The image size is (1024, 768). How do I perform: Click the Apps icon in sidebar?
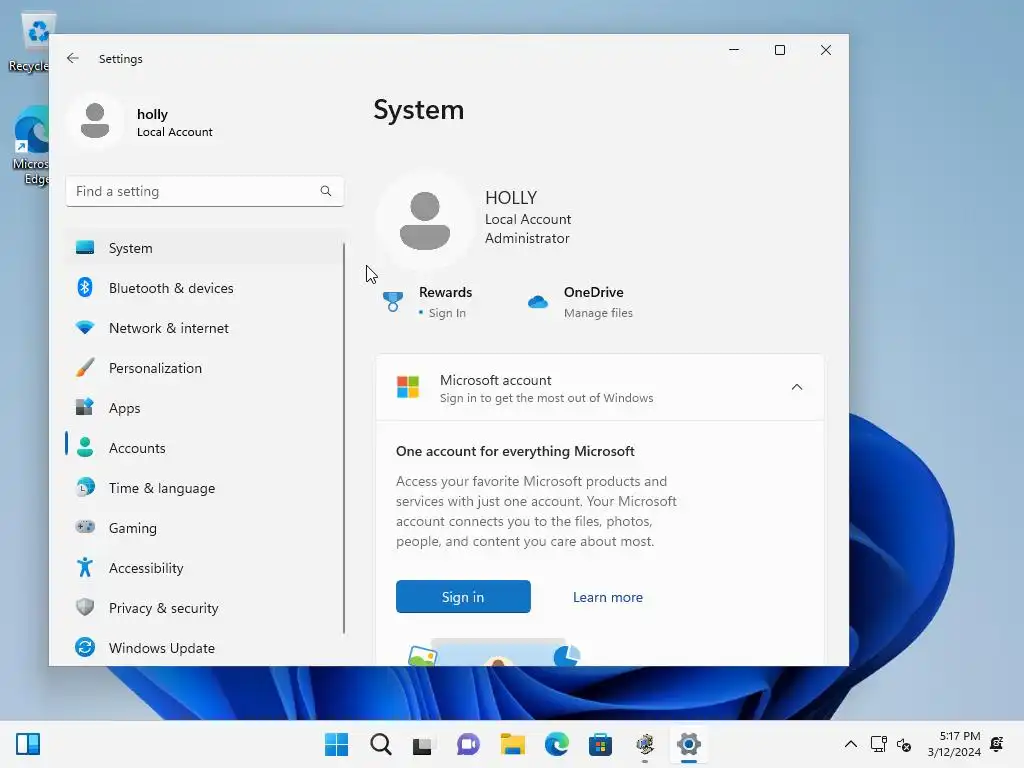[x=85, y=408]
